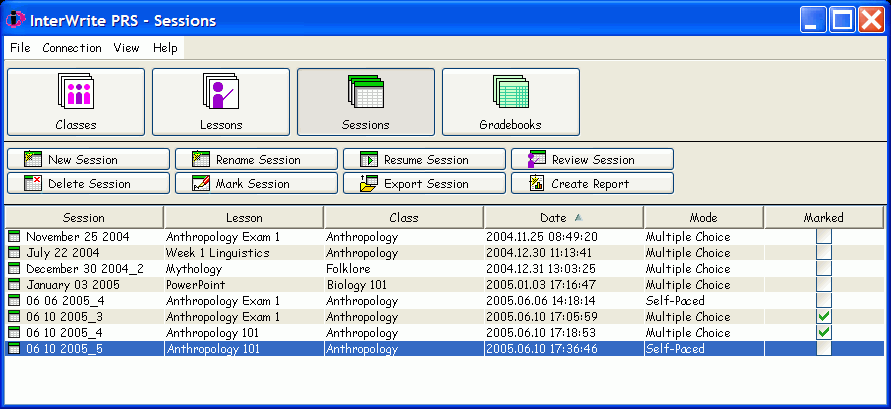Open the Lessons section icon

coord(221,91)
